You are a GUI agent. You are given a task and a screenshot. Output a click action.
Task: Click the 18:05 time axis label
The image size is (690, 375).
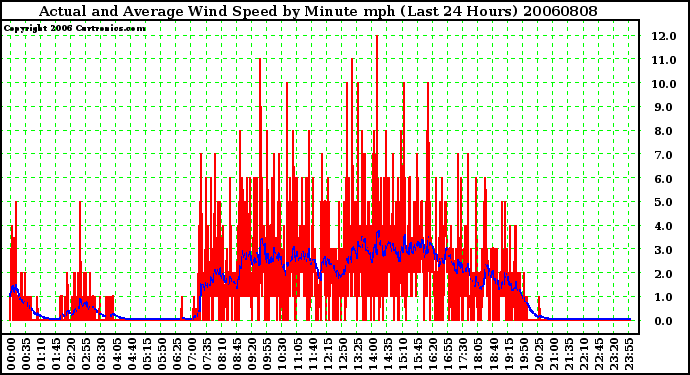(478, 354)
